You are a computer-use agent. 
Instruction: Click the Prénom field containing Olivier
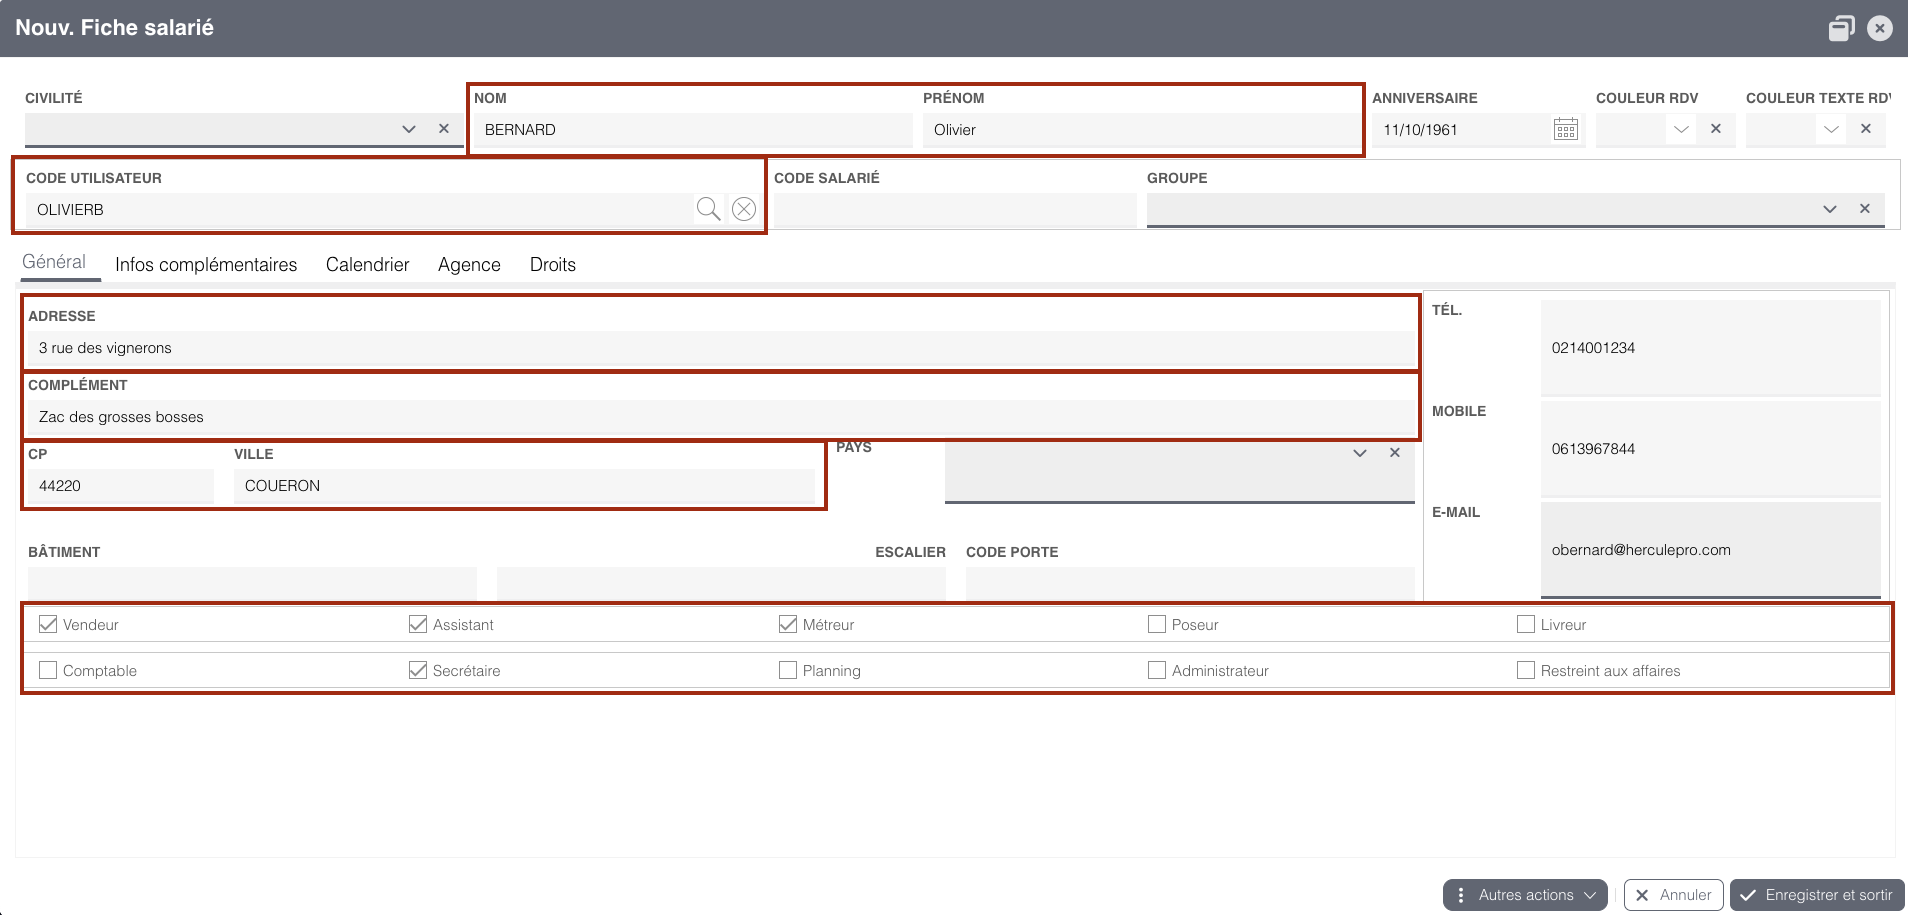[1140, 130]
